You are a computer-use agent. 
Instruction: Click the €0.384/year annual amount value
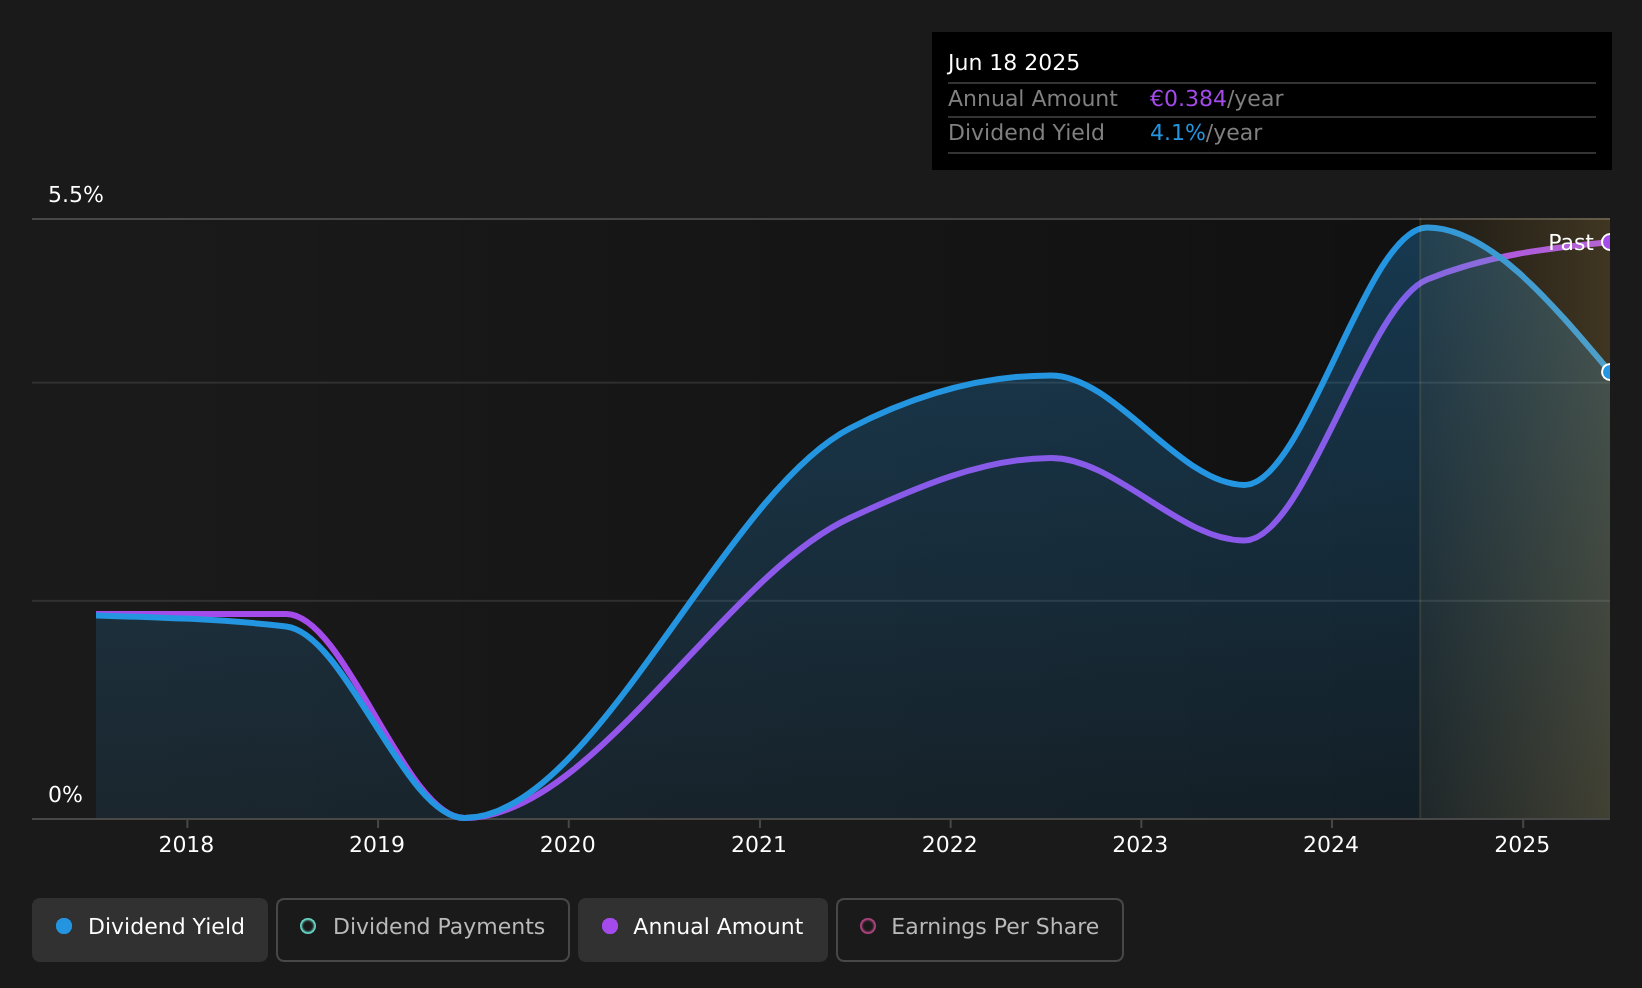1216,99
